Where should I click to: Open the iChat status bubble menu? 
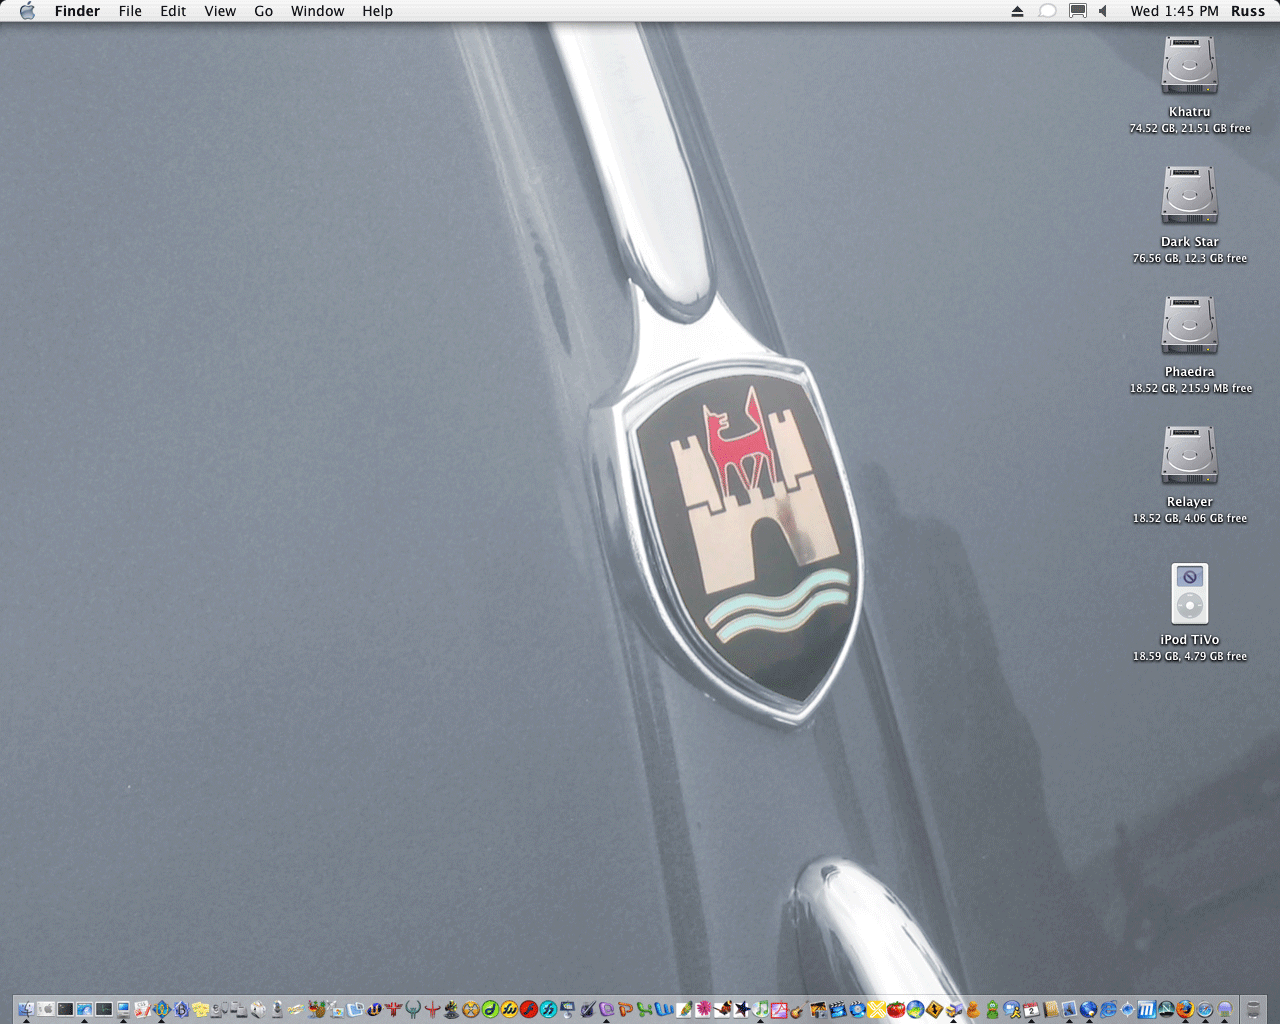pyautogui.click(x=1047, y=11)
